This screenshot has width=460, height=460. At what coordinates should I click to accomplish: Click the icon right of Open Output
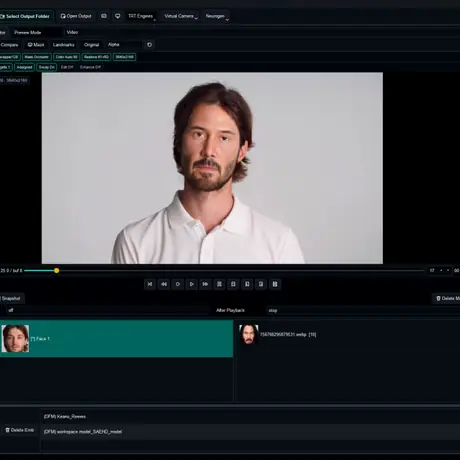[104, 16]
